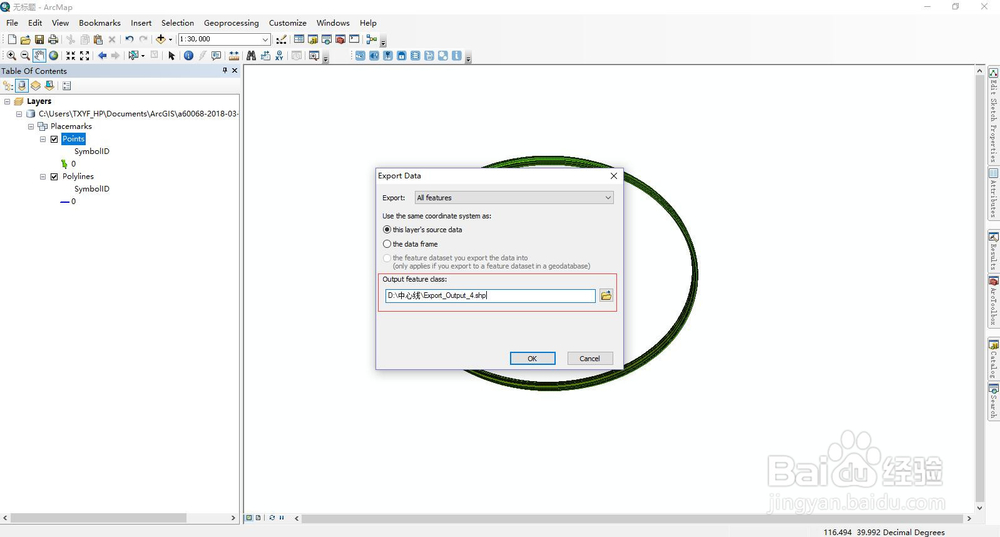1000x537 pixels.
Task: Uncheck the Points layer visibility checkbox
Action: point(54,139)
